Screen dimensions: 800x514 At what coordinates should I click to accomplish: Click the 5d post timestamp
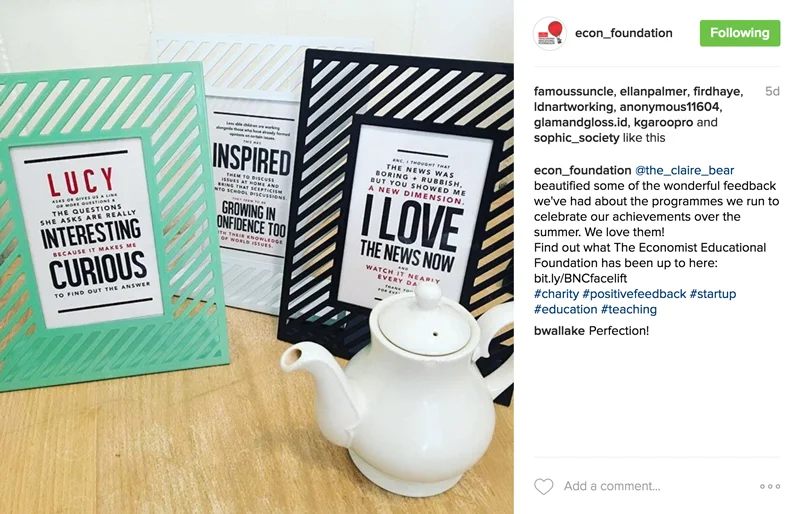[772, 91]
